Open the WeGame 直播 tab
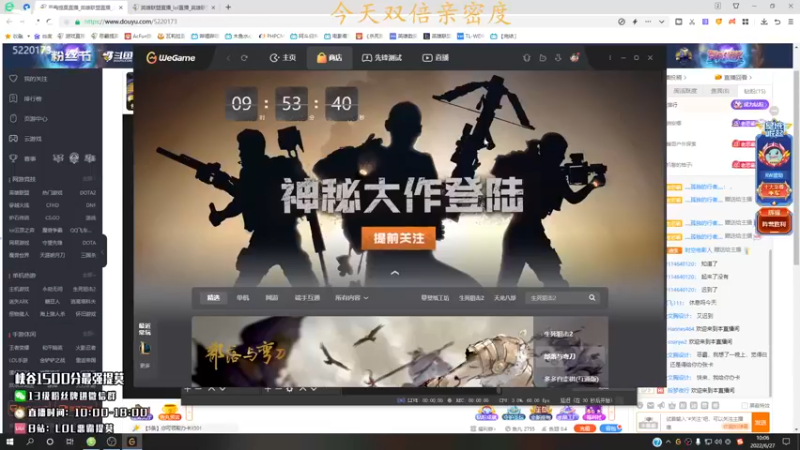Screen dimensions: 800x450 pos(436,58)
